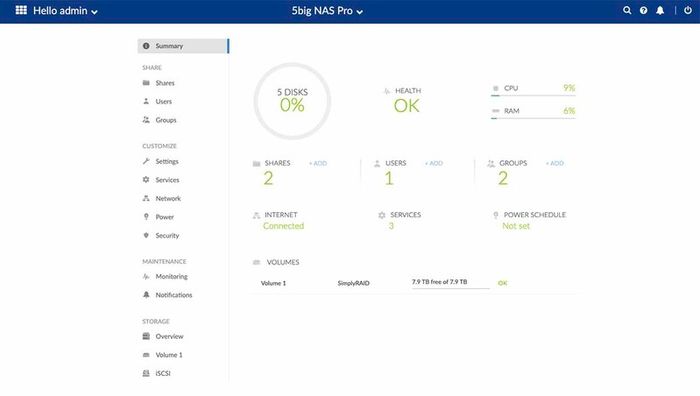The height and width of the screenshot is (396, 700).
Task: Click the RAM usage bar
Action: point(533,118)
